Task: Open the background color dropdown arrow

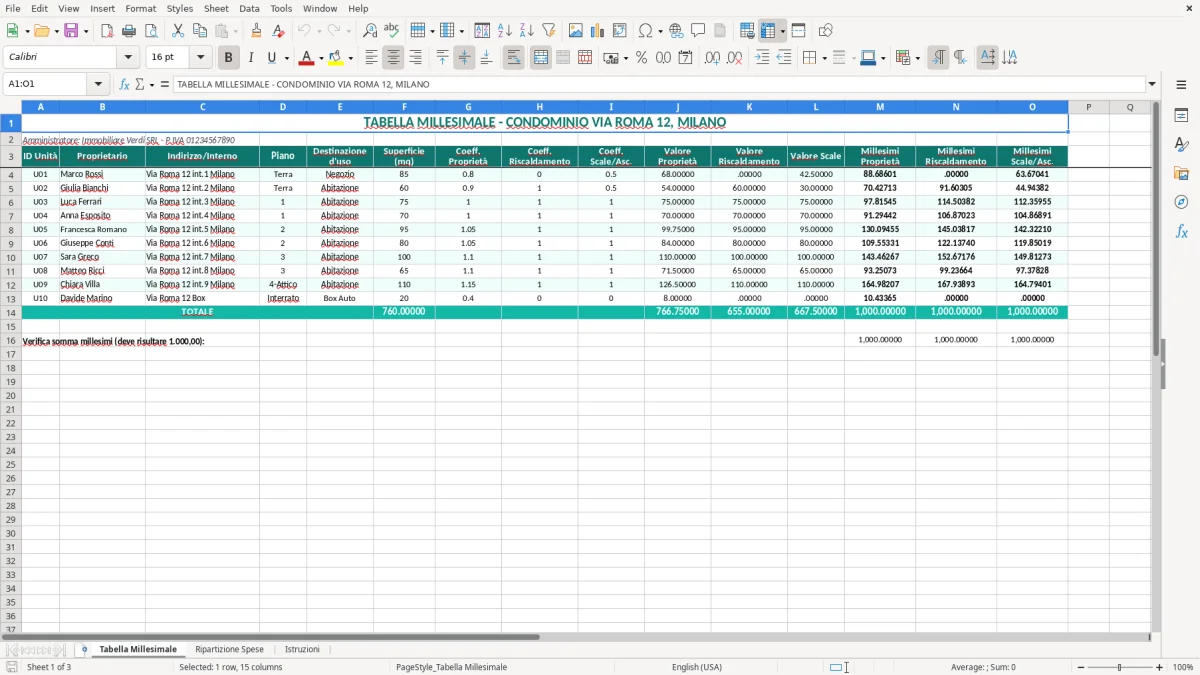Action: point(351,58)
